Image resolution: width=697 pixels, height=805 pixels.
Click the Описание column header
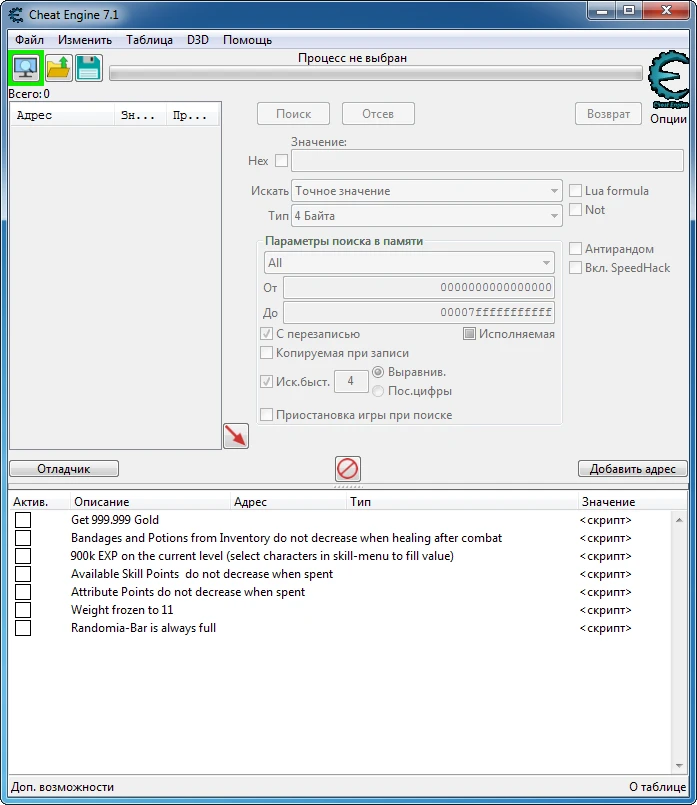150,502
